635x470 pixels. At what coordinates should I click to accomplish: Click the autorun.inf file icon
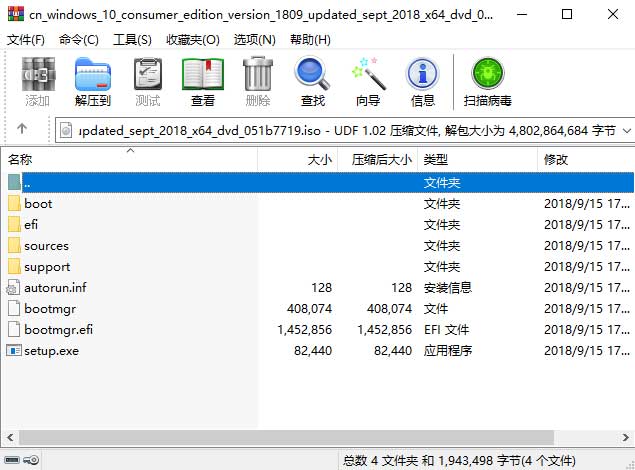tap(13, 287)
